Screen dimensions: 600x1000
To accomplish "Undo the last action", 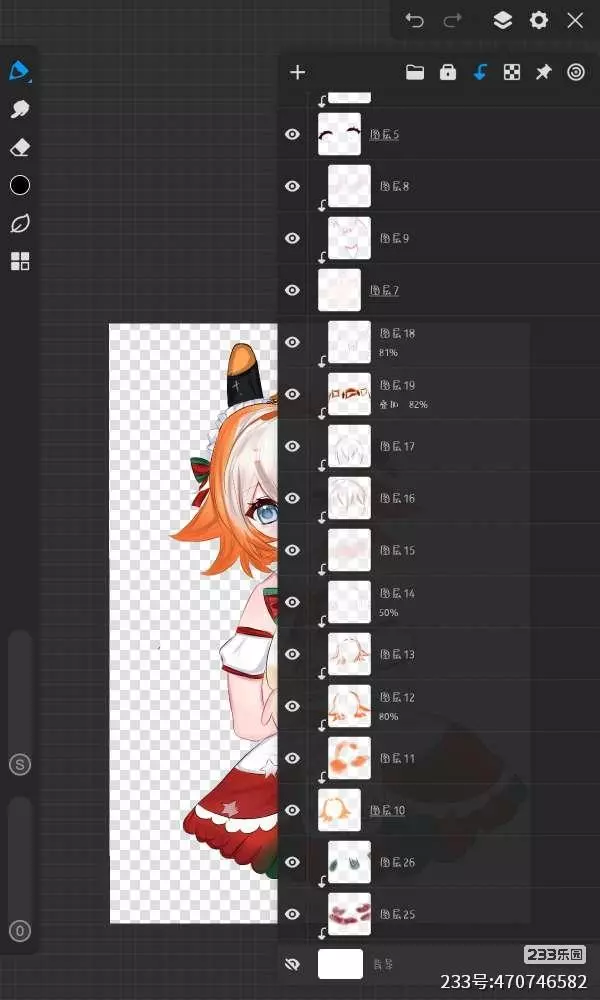I will point(414,21).
